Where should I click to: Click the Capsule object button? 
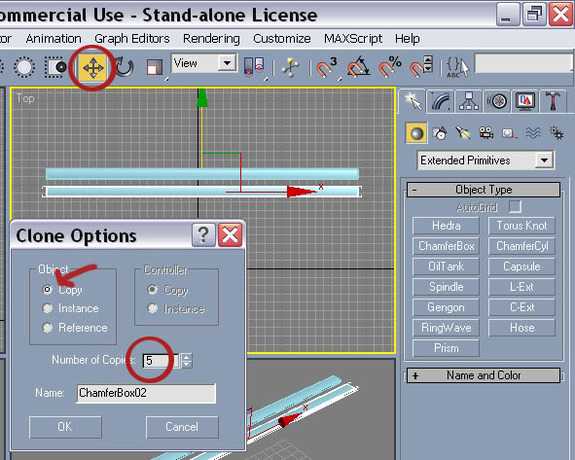[x=522, y=267]
